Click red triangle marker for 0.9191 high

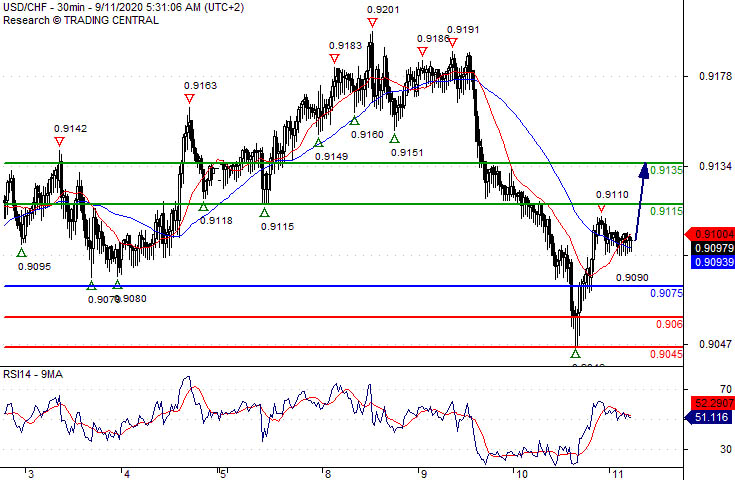[452, 43]
